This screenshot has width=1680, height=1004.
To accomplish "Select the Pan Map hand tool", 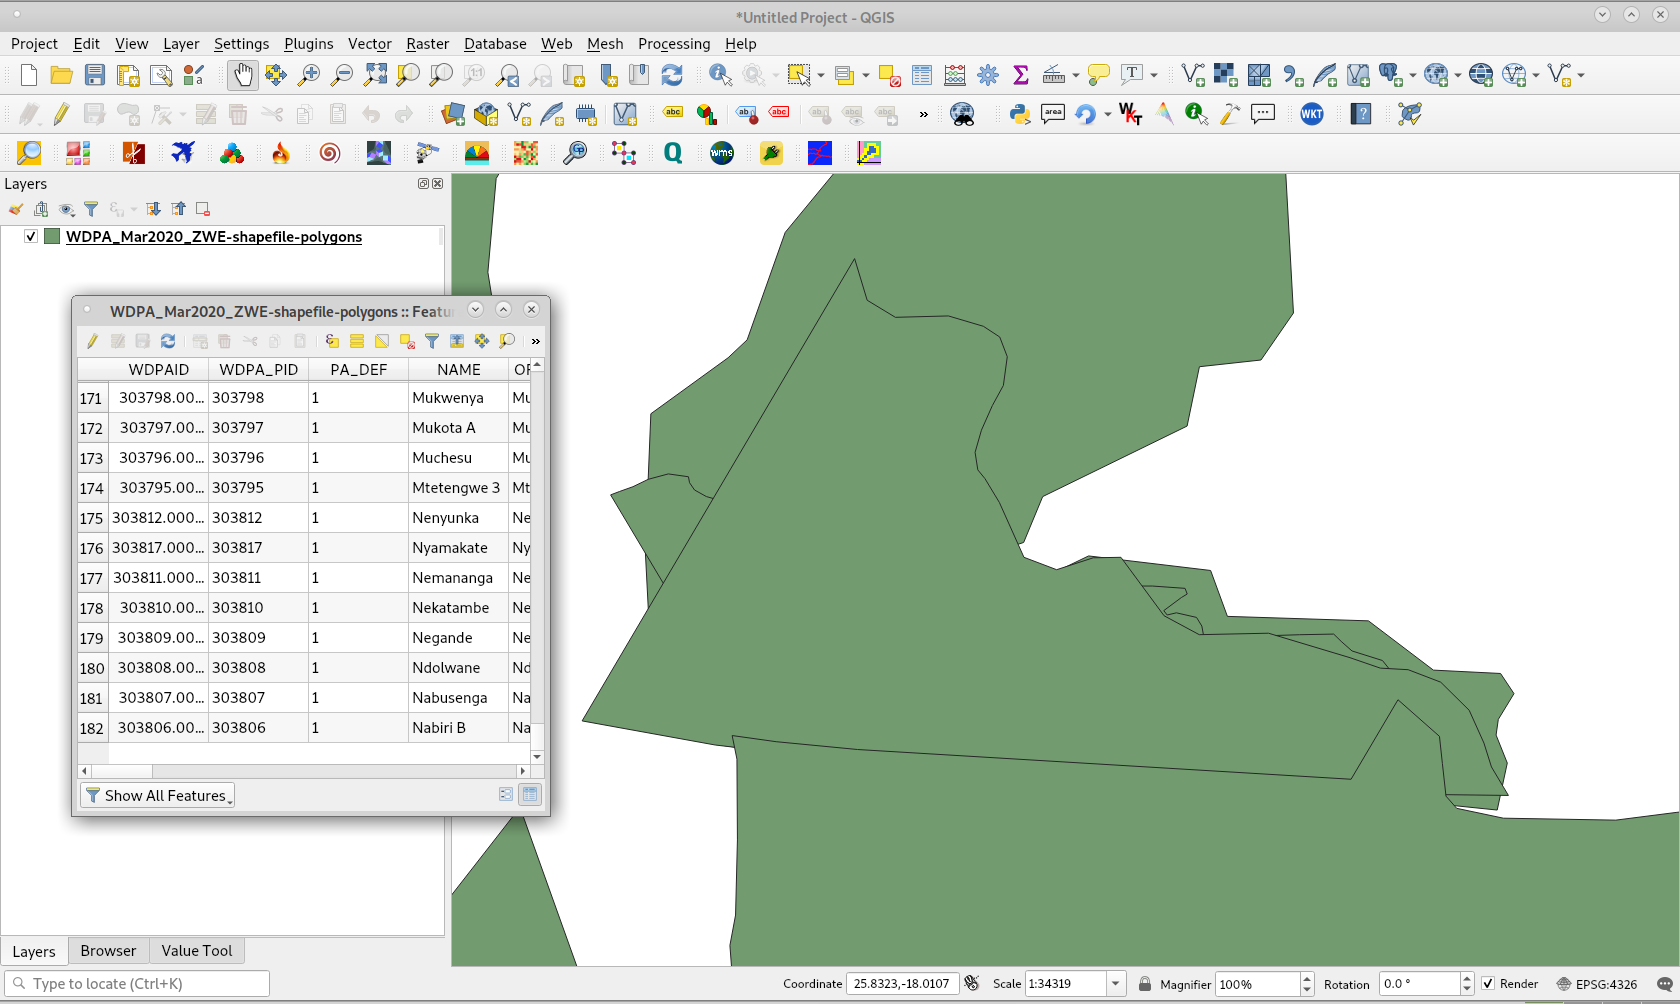I will [243, 75].
